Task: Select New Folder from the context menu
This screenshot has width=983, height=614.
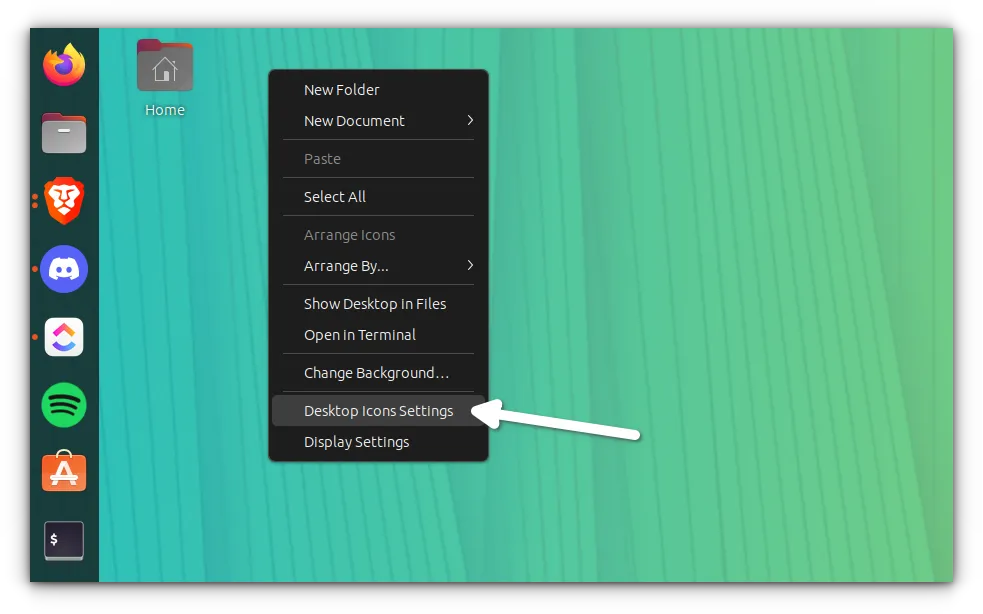Action: tap(341, 89)
